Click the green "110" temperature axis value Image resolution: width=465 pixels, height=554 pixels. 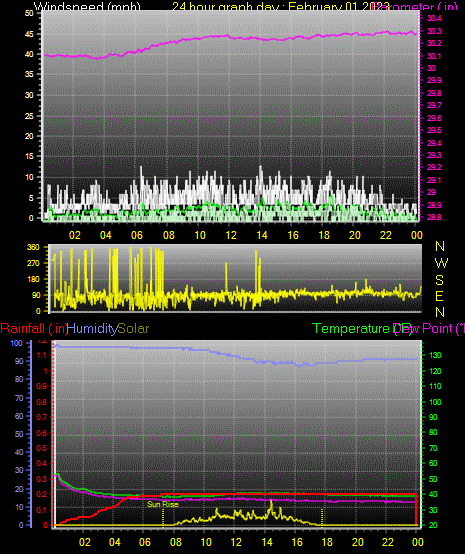[x=435, y=387]
